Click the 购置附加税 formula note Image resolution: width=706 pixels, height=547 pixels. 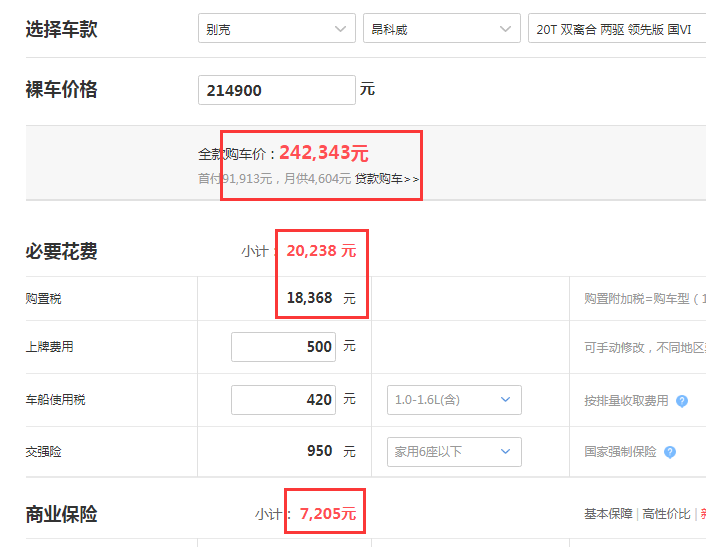[x=645, y=298]
